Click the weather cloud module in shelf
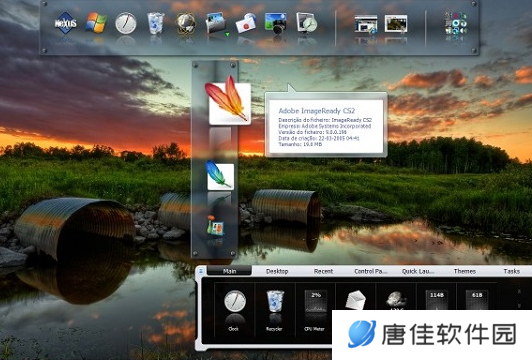The height and width of the screenshot is (360, 532). tap(396, 300)
